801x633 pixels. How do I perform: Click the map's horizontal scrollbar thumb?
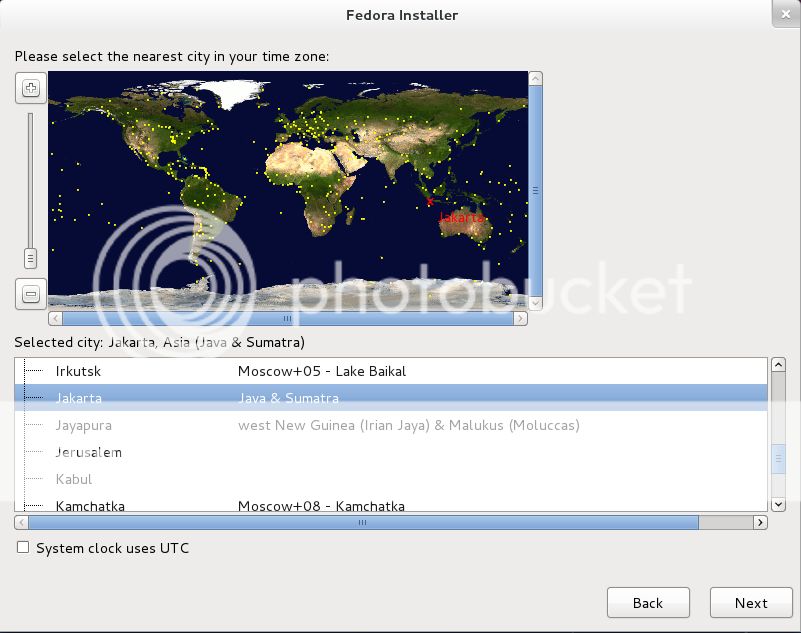point(288,318)
